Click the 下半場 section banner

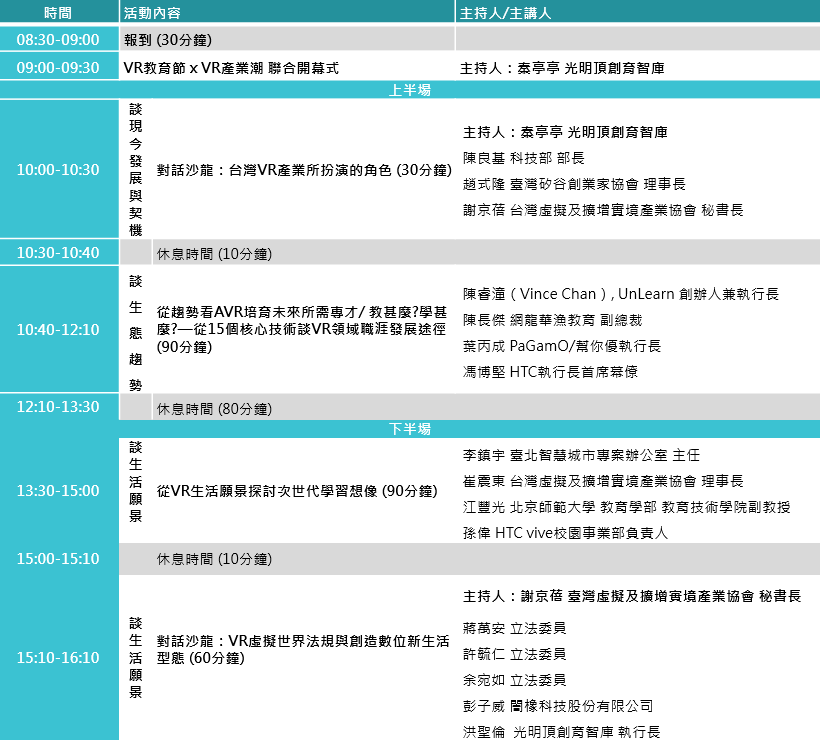[x=409, y=429]
